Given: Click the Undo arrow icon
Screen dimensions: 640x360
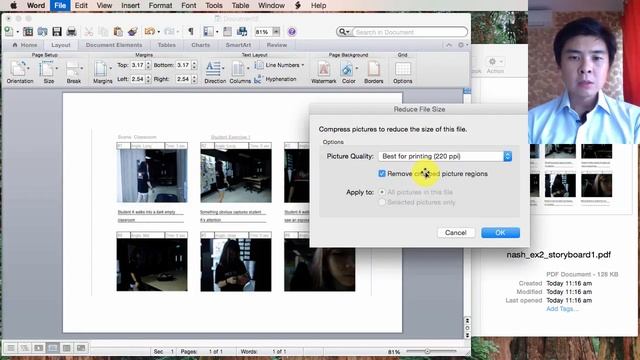Looking at the screenshot, I should [149, 31].
